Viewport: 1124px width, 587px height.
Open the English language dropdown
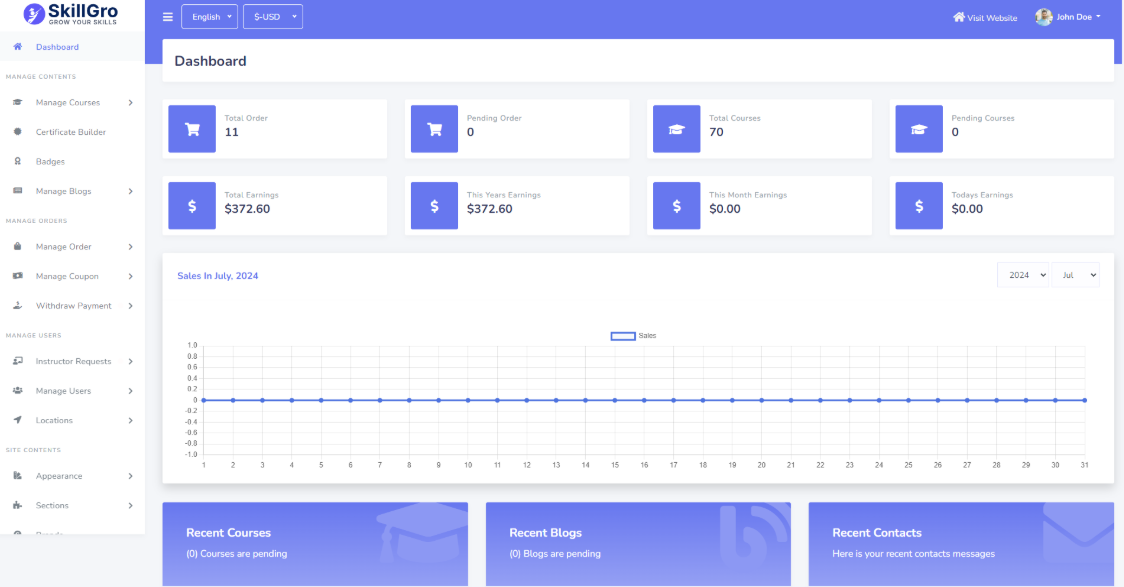pyautogui.click(x=209, y=17)
